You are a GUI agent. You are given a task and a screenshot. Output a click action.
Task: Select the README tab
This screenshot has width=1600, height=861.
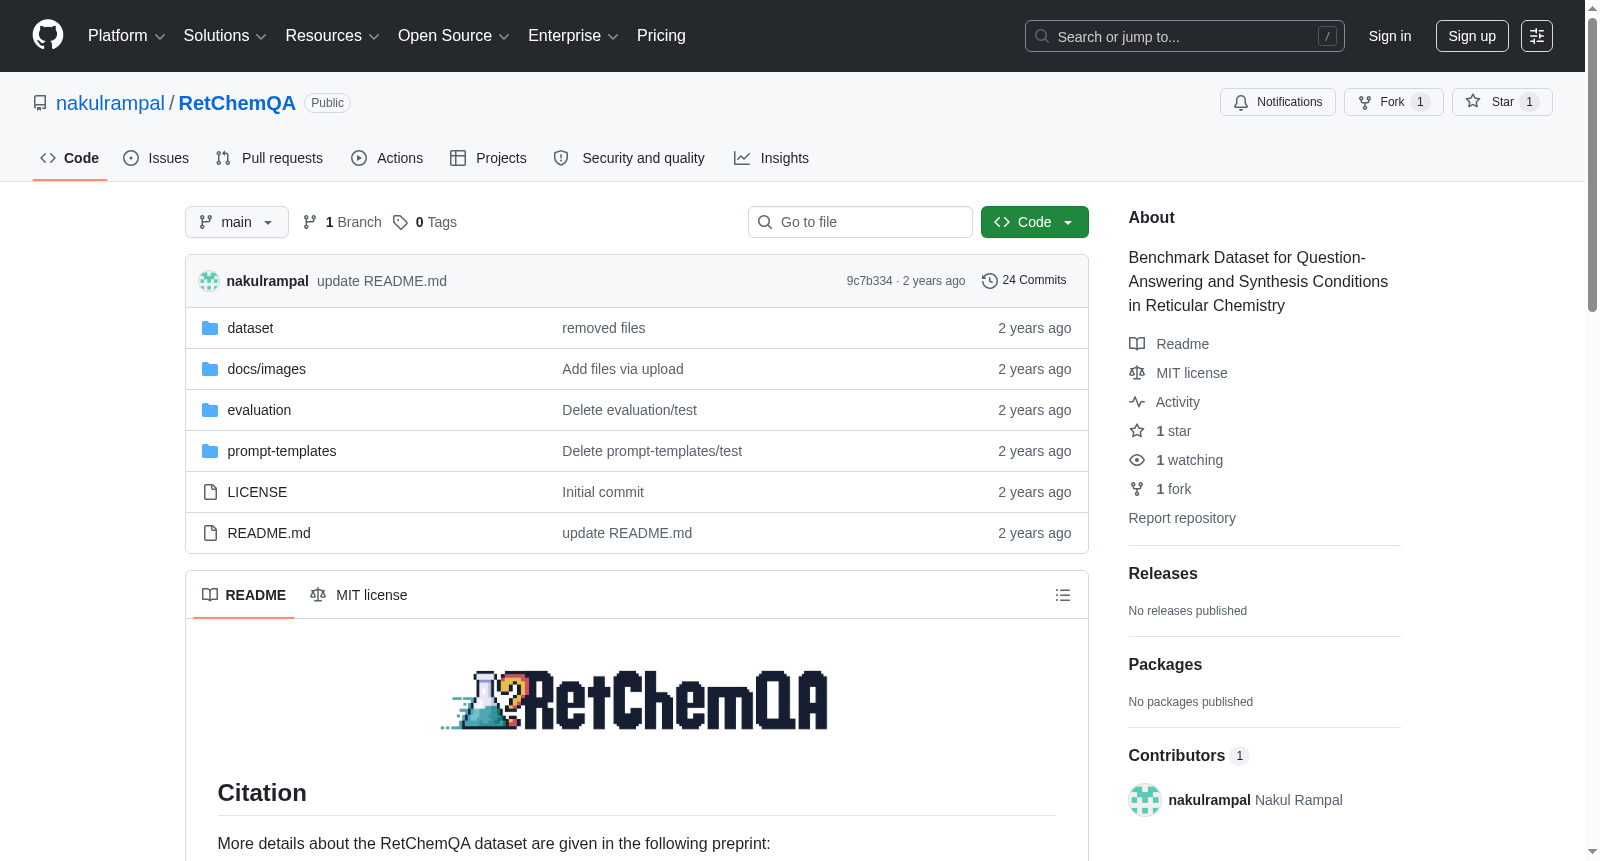244,595
